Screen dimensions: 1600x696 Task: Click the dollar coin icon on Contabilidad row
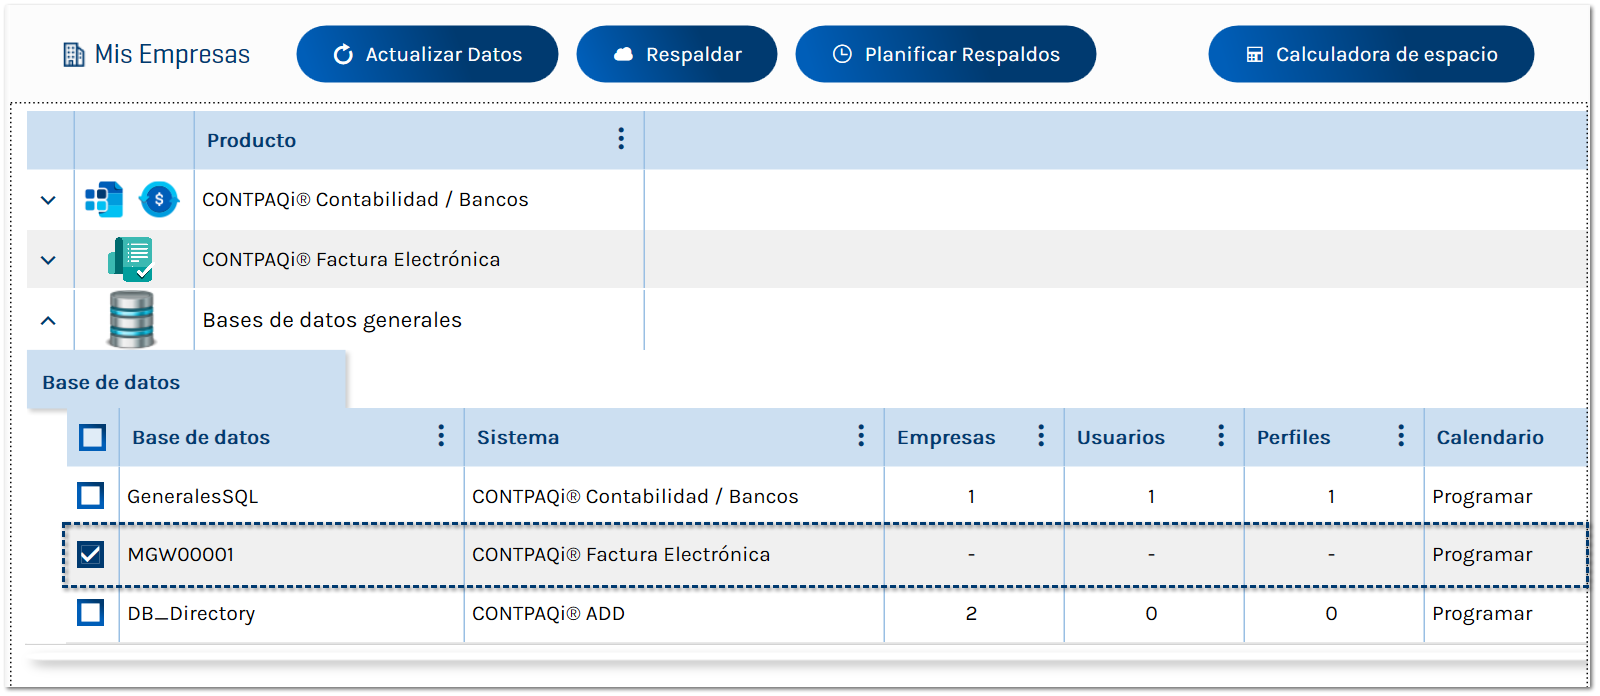[x=158, y=199]
